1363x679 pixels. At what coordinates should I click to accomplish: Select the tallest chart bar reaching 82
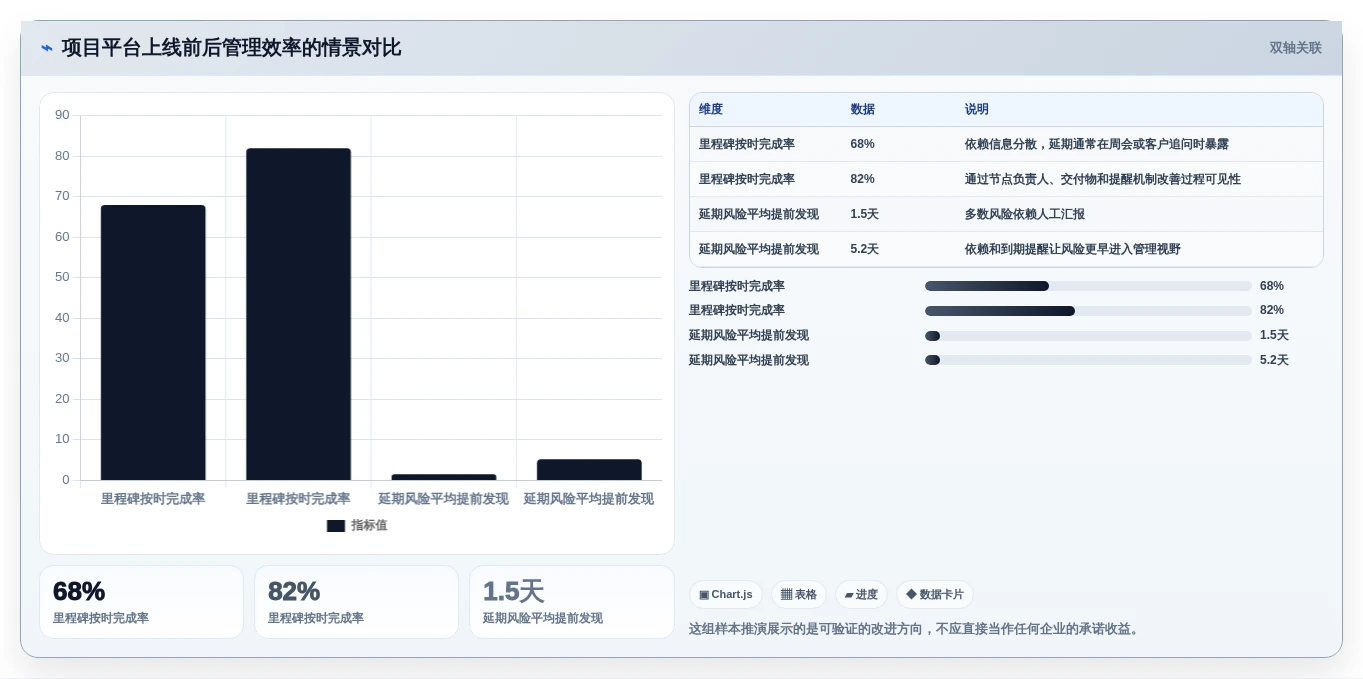pos(298,314)
